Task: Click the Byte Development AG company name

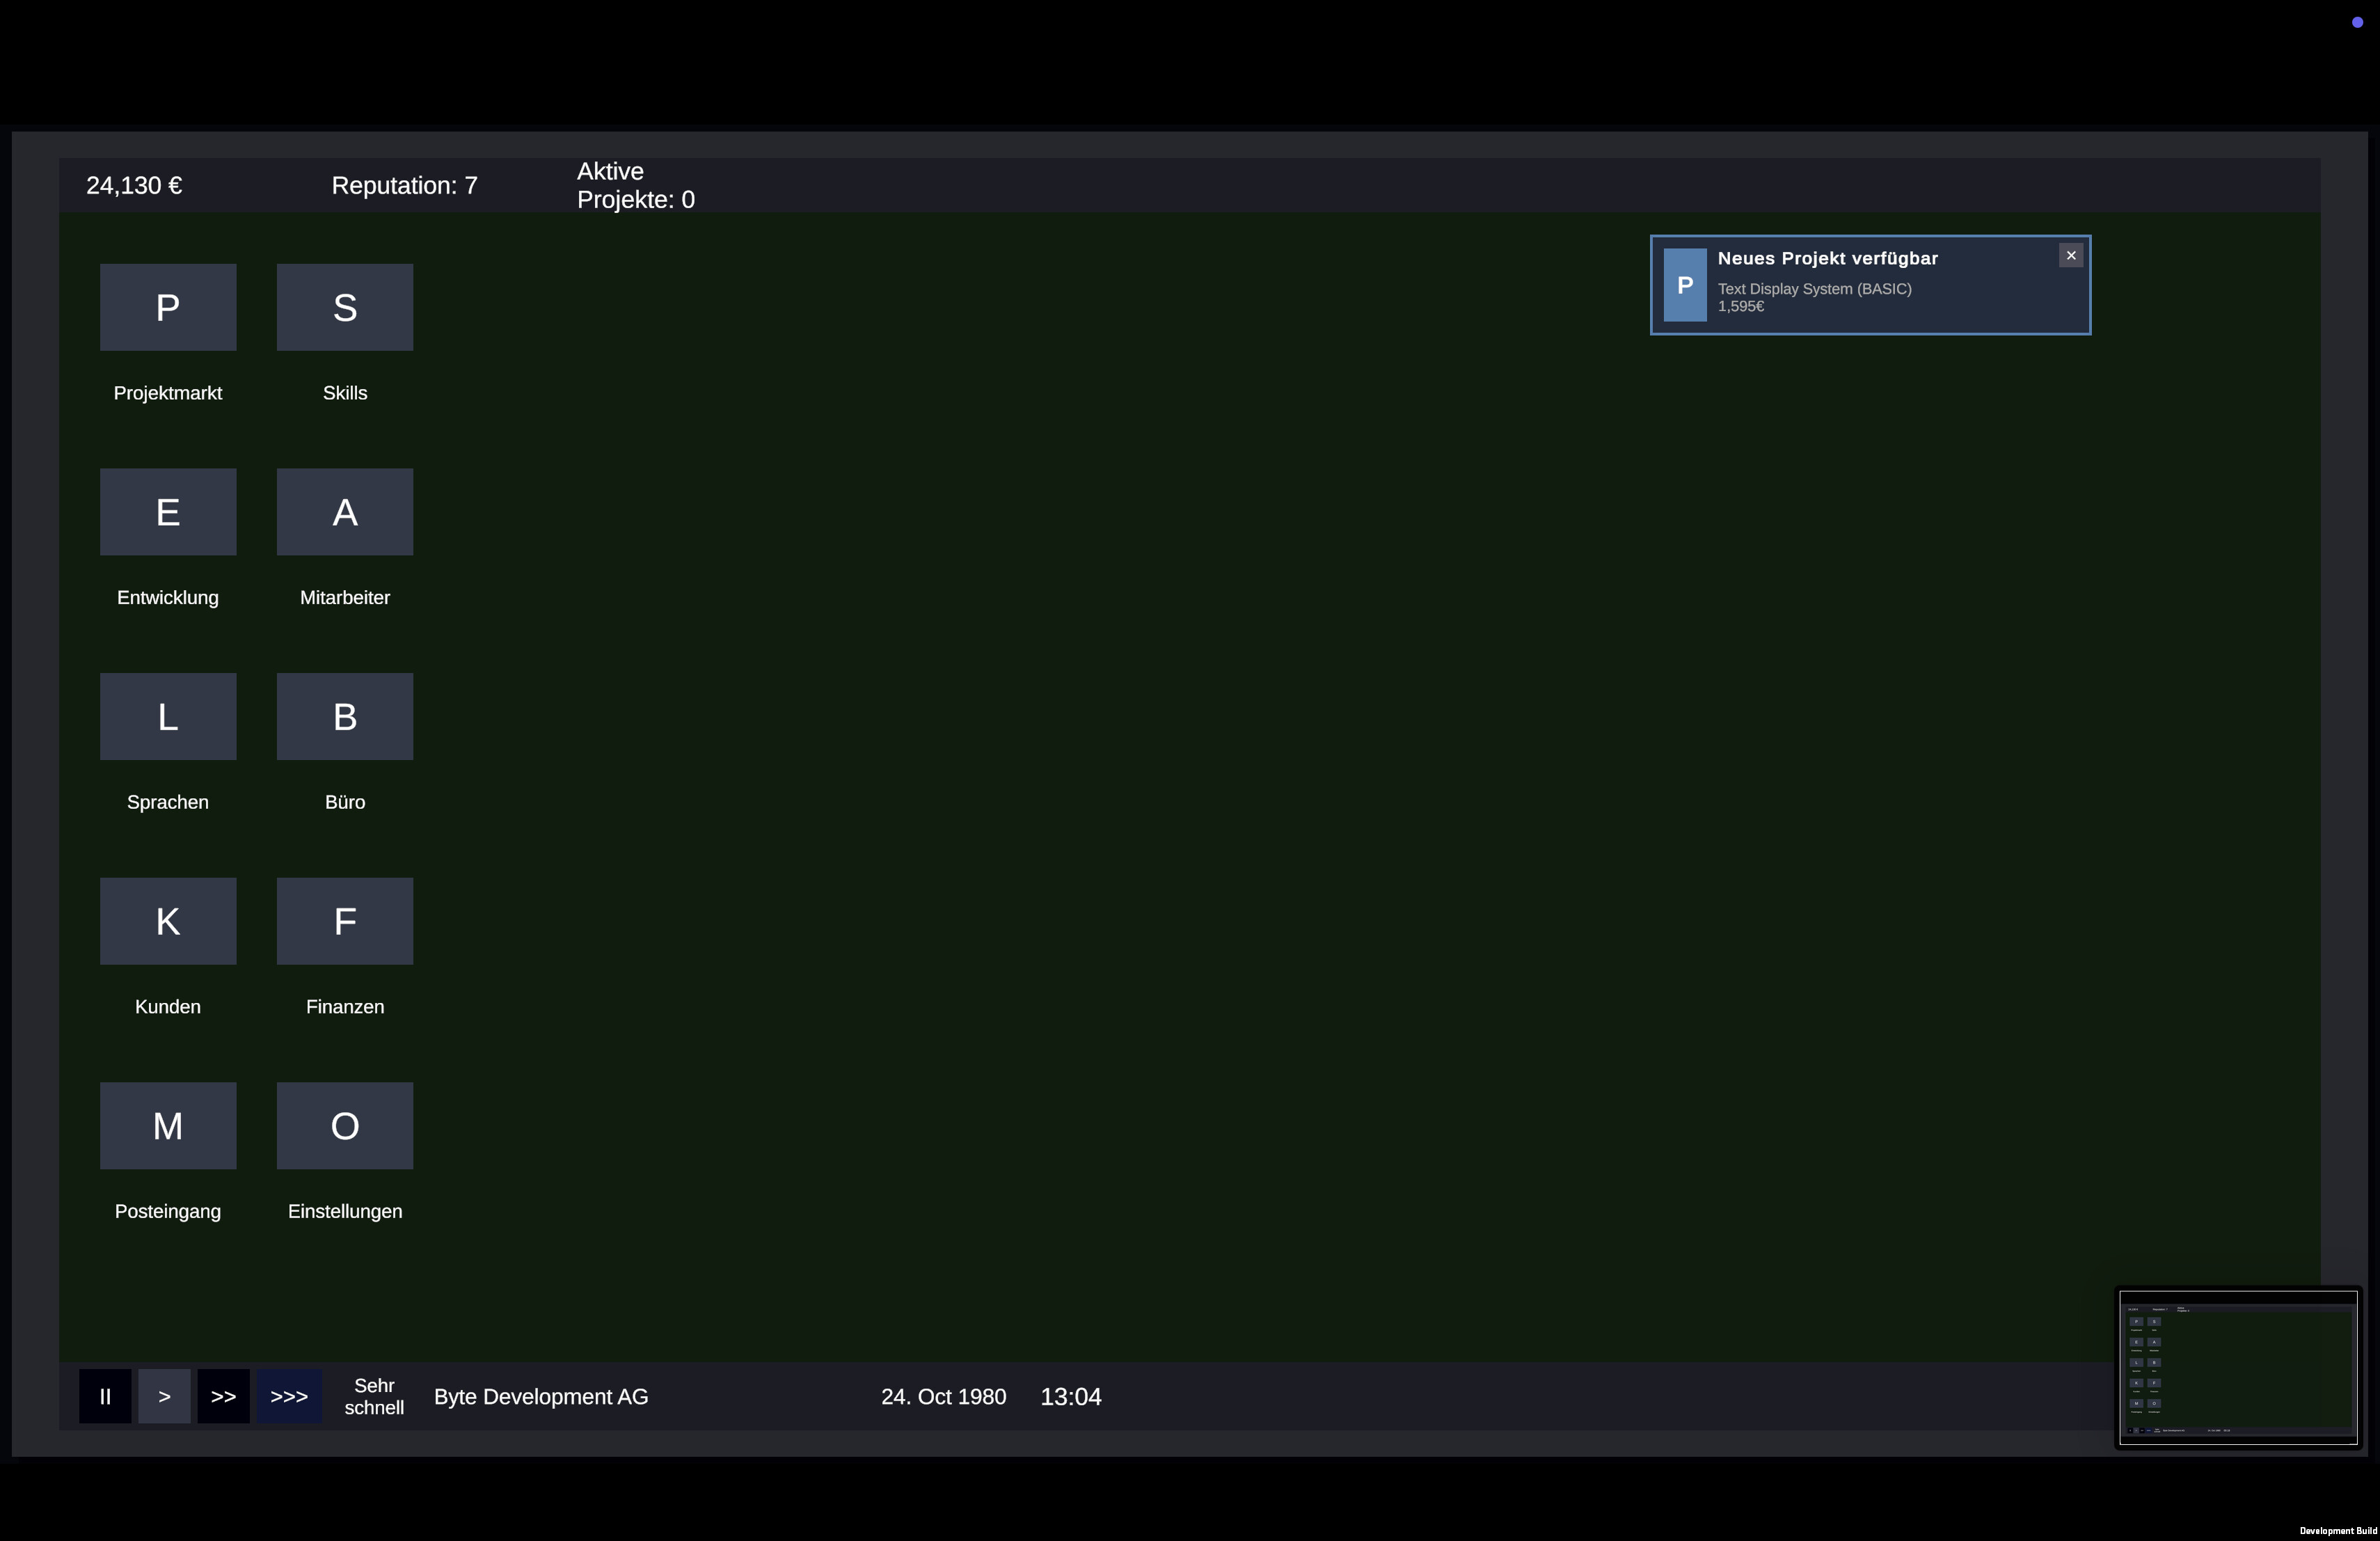Action: click(x=541, y=1396)
